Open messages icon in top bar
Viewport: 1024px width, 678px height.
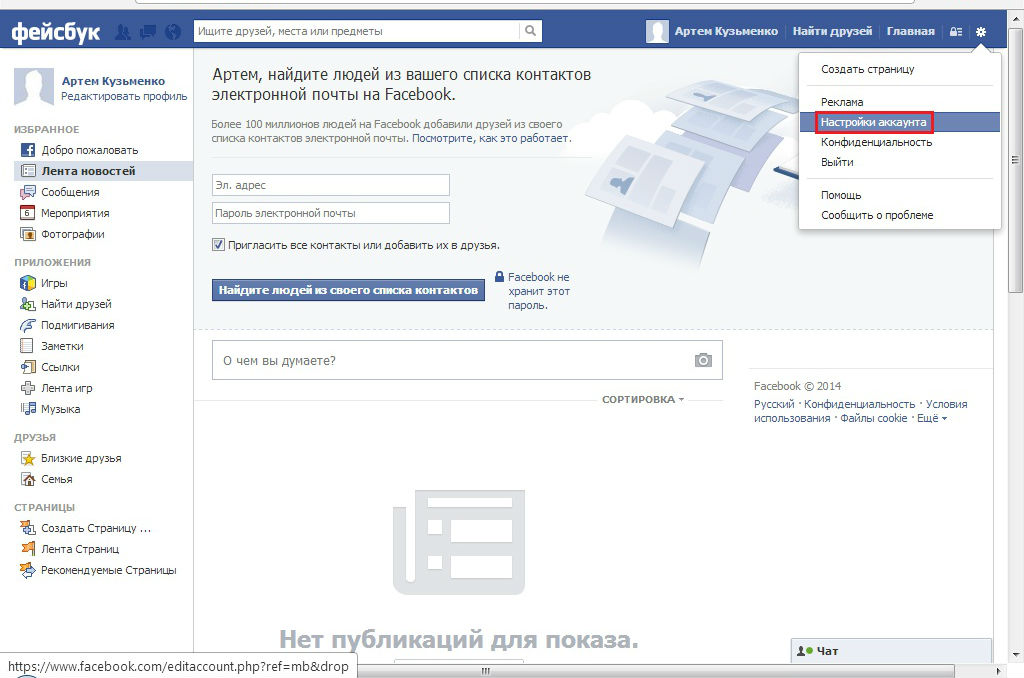[x=148, y=31]
